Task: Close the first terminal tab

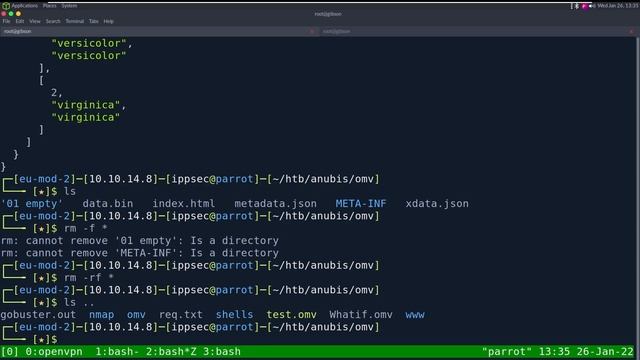Action: click(x=313, y=31)
